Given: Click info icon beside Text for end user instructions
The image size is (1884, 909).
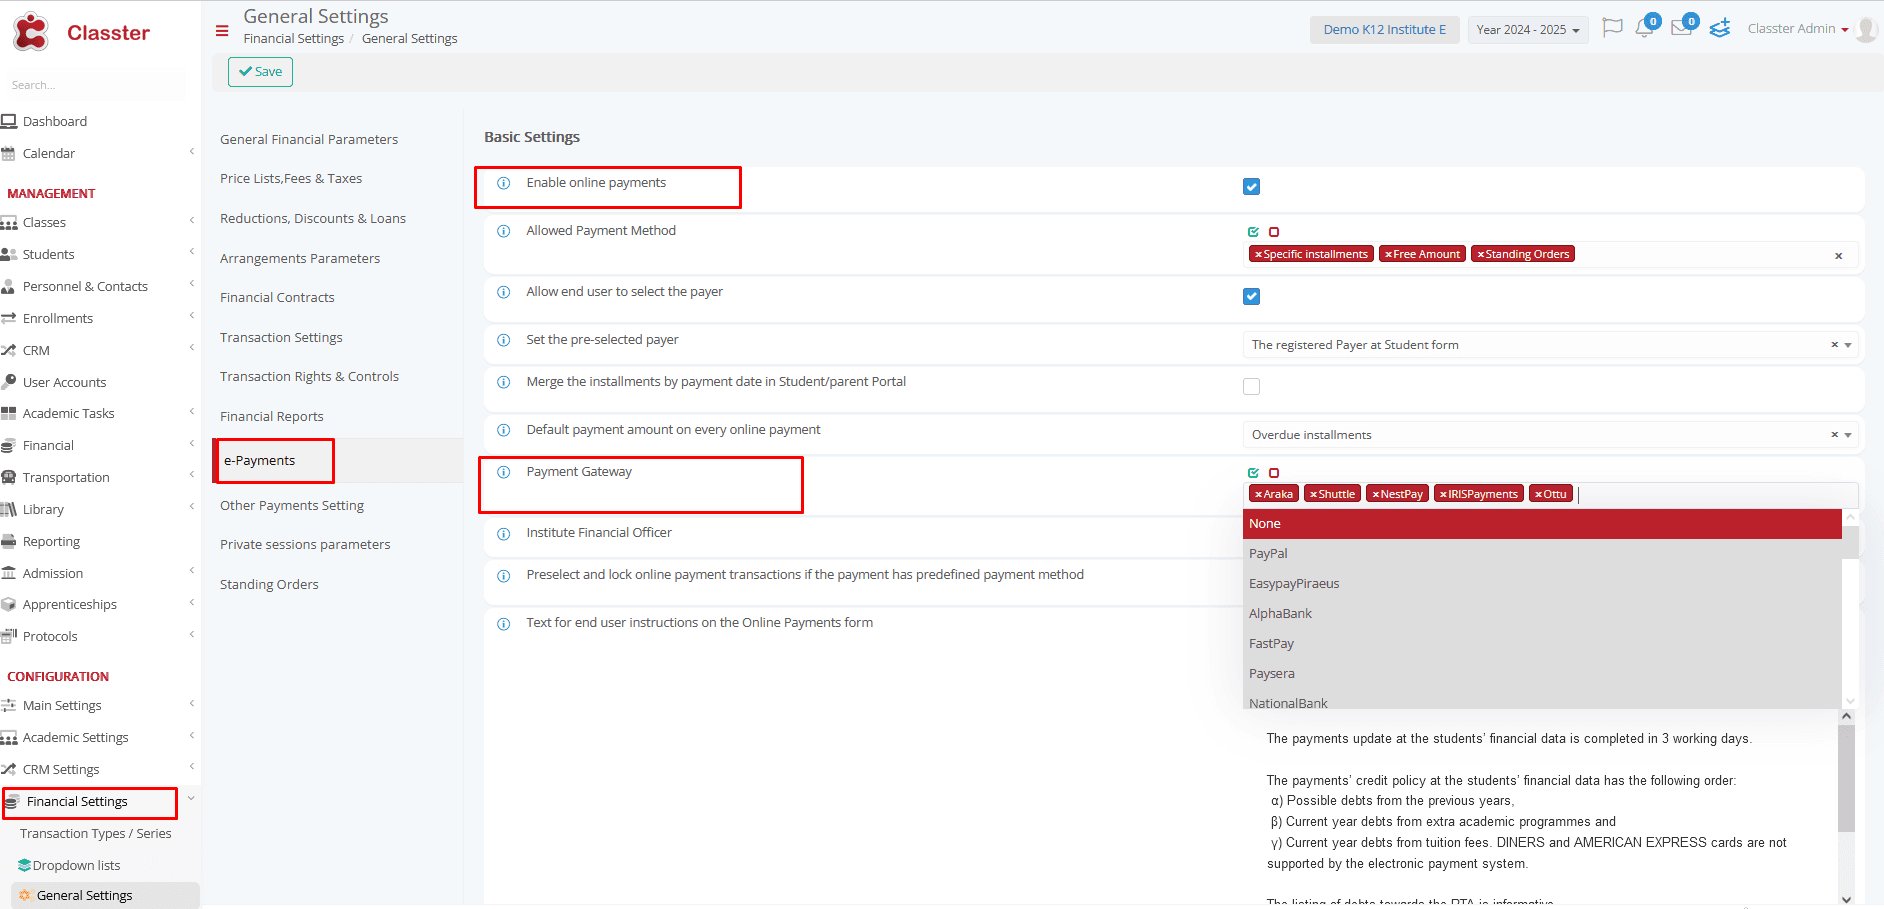Looking at the screenshot, I should tap(504, 624).
